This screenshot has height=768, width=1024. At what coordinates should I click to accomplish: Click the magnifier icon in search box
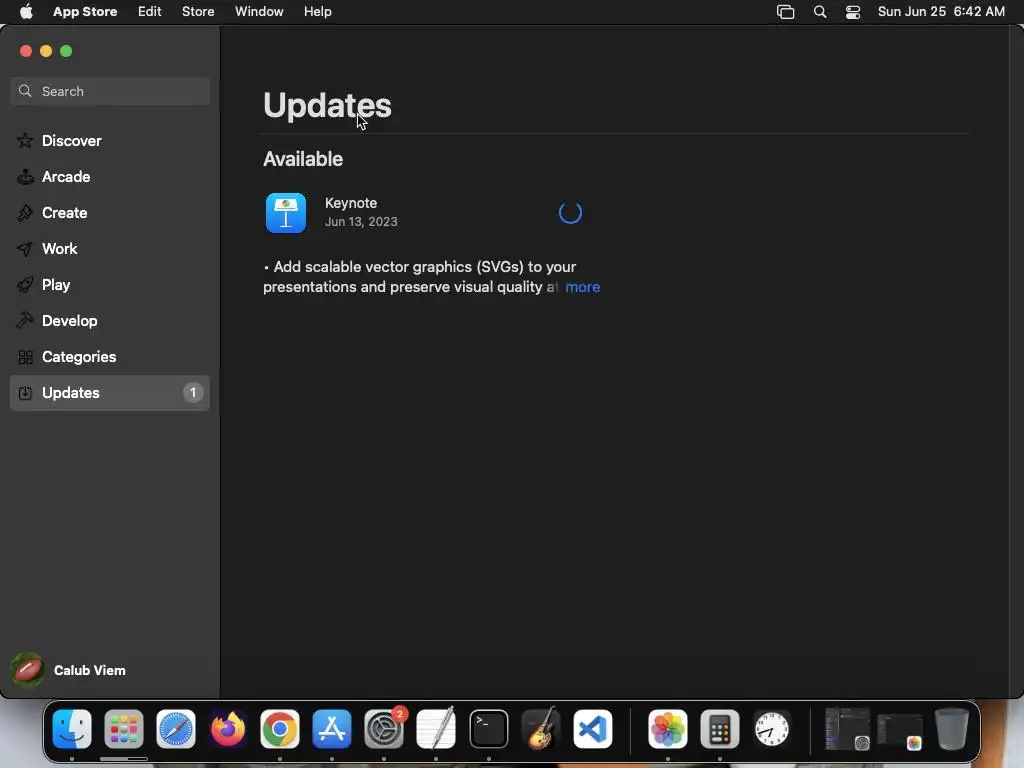pos(25,91)
